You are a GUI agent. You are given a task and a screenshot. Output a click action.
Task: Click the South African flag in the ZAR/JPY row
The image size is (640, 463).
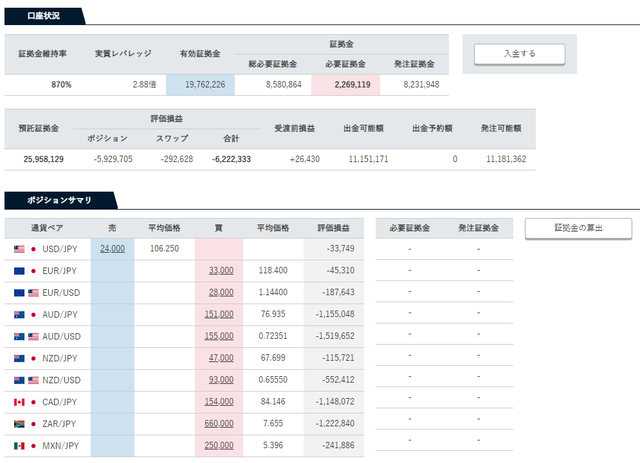19,424
